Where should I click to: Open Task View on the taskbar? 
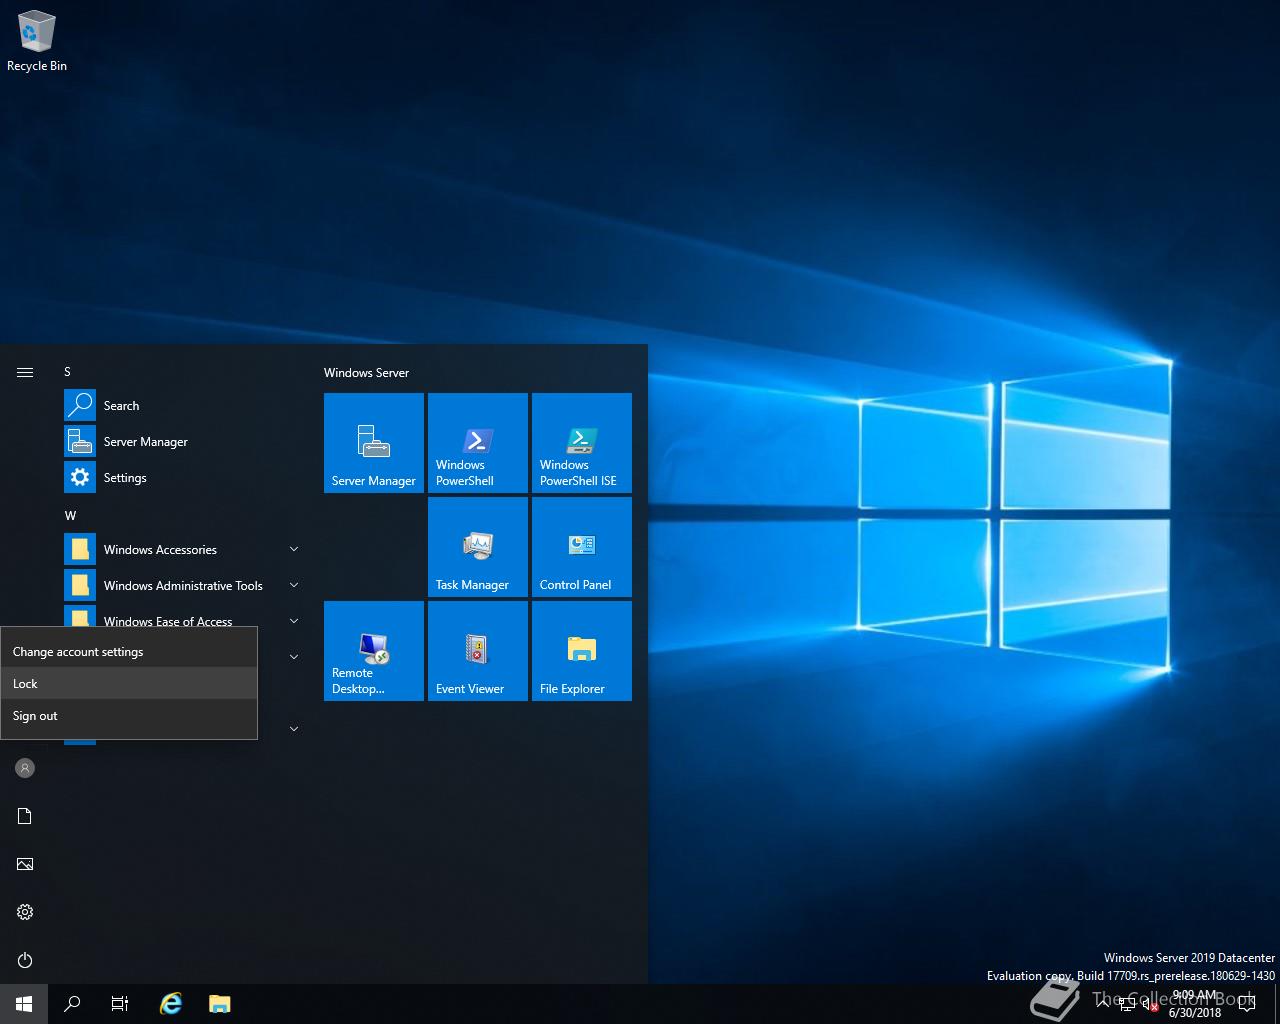tap(120, 1004)
